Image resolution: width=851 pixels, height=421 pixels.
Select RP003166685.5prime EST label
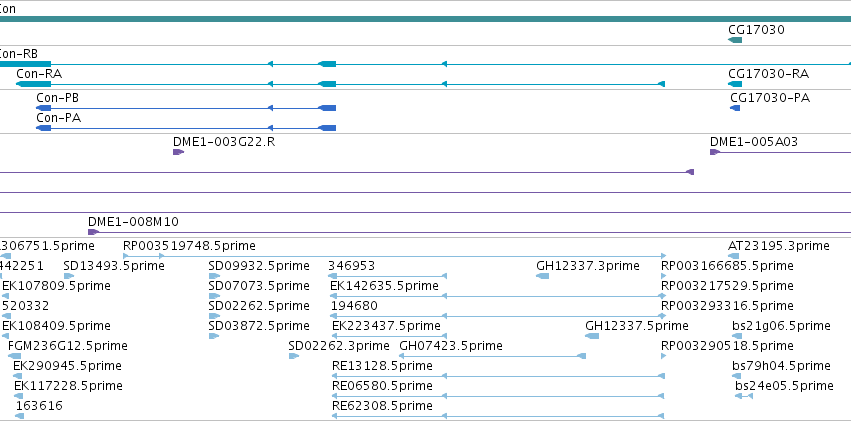[727, 266]
